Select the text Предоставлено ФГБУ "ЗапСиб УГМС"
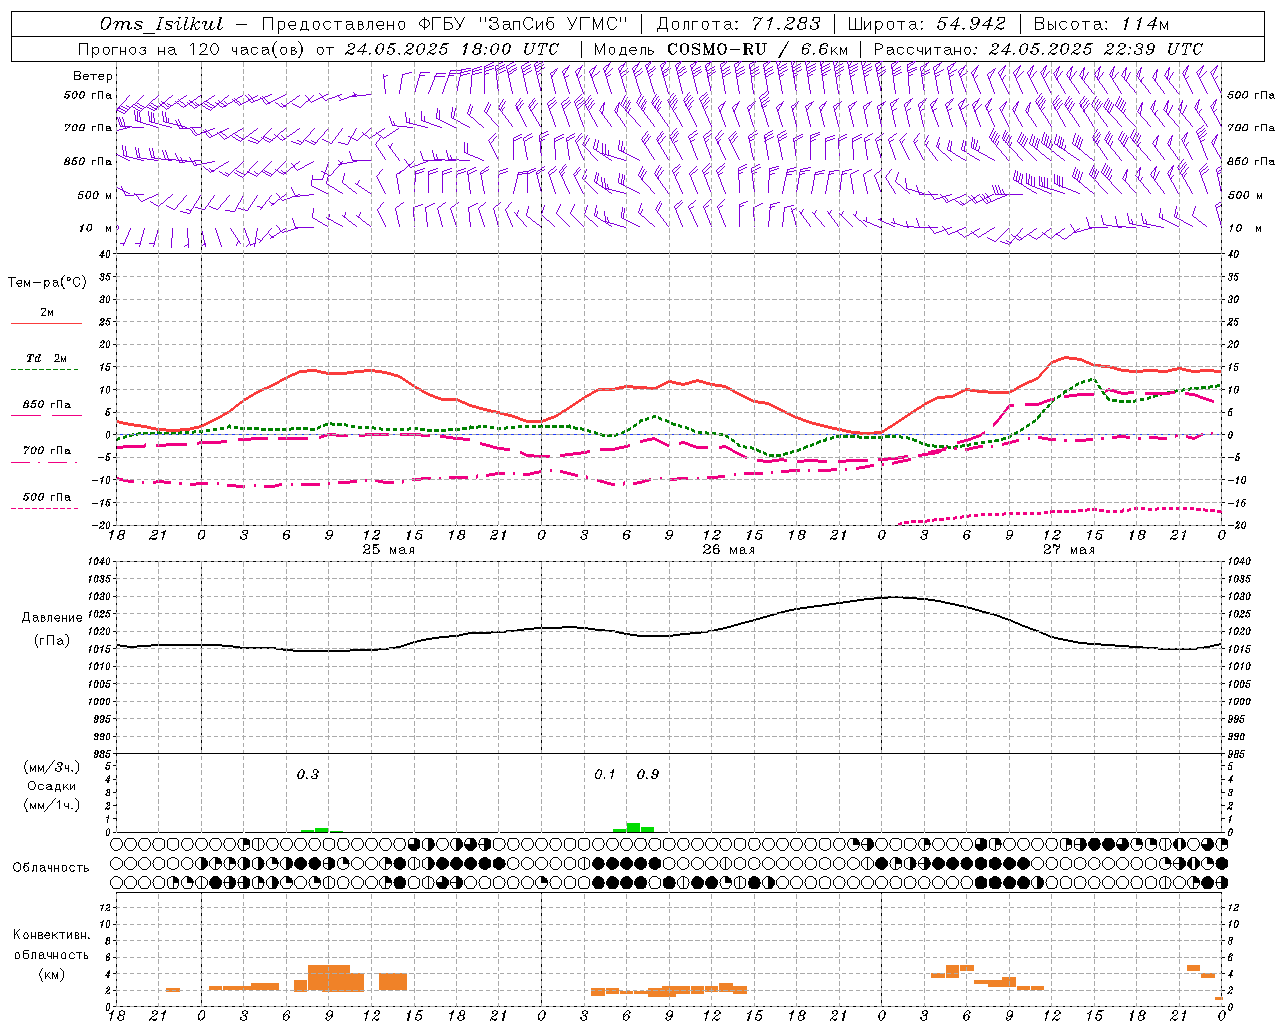This screenshot has height=1024, width=1280. (x=444, y=24)
